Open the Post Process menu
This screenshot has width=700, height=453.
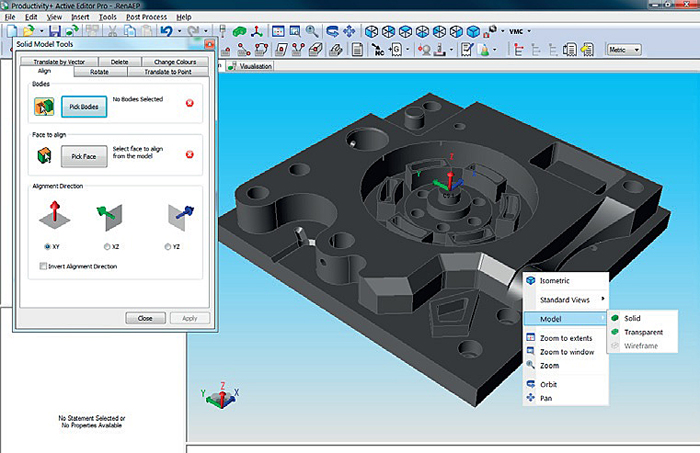146,17
